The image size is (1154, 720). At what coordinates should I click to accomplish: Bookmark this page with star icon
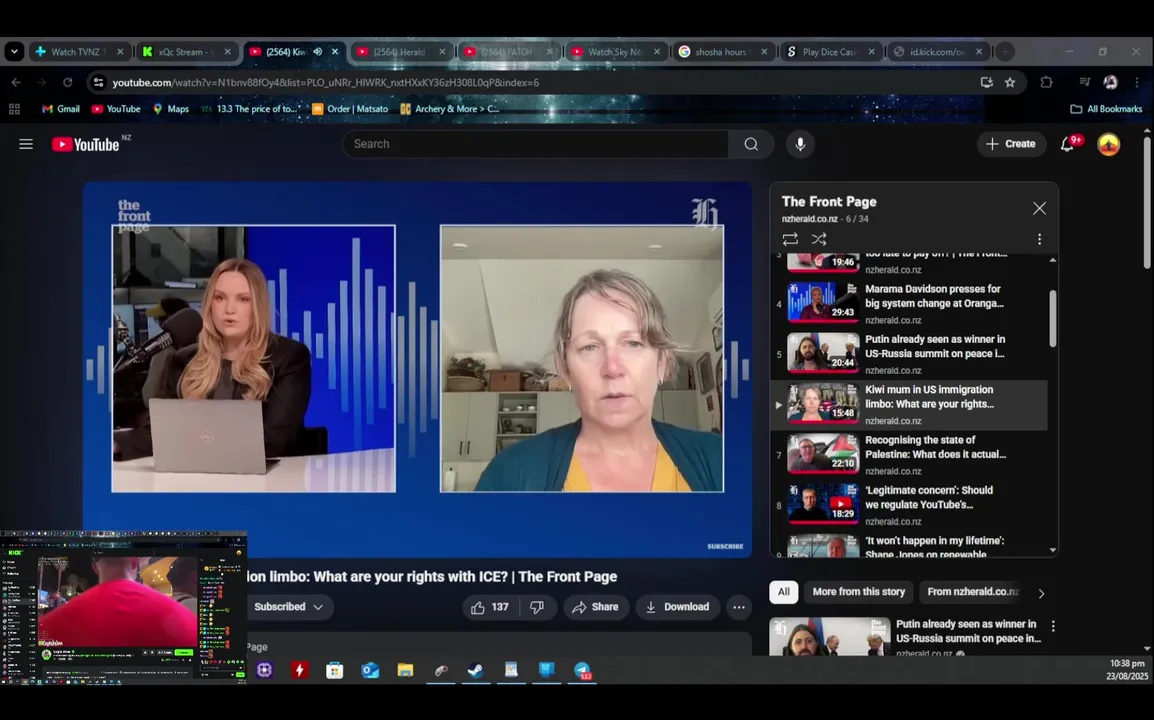tap(1010, 82)
